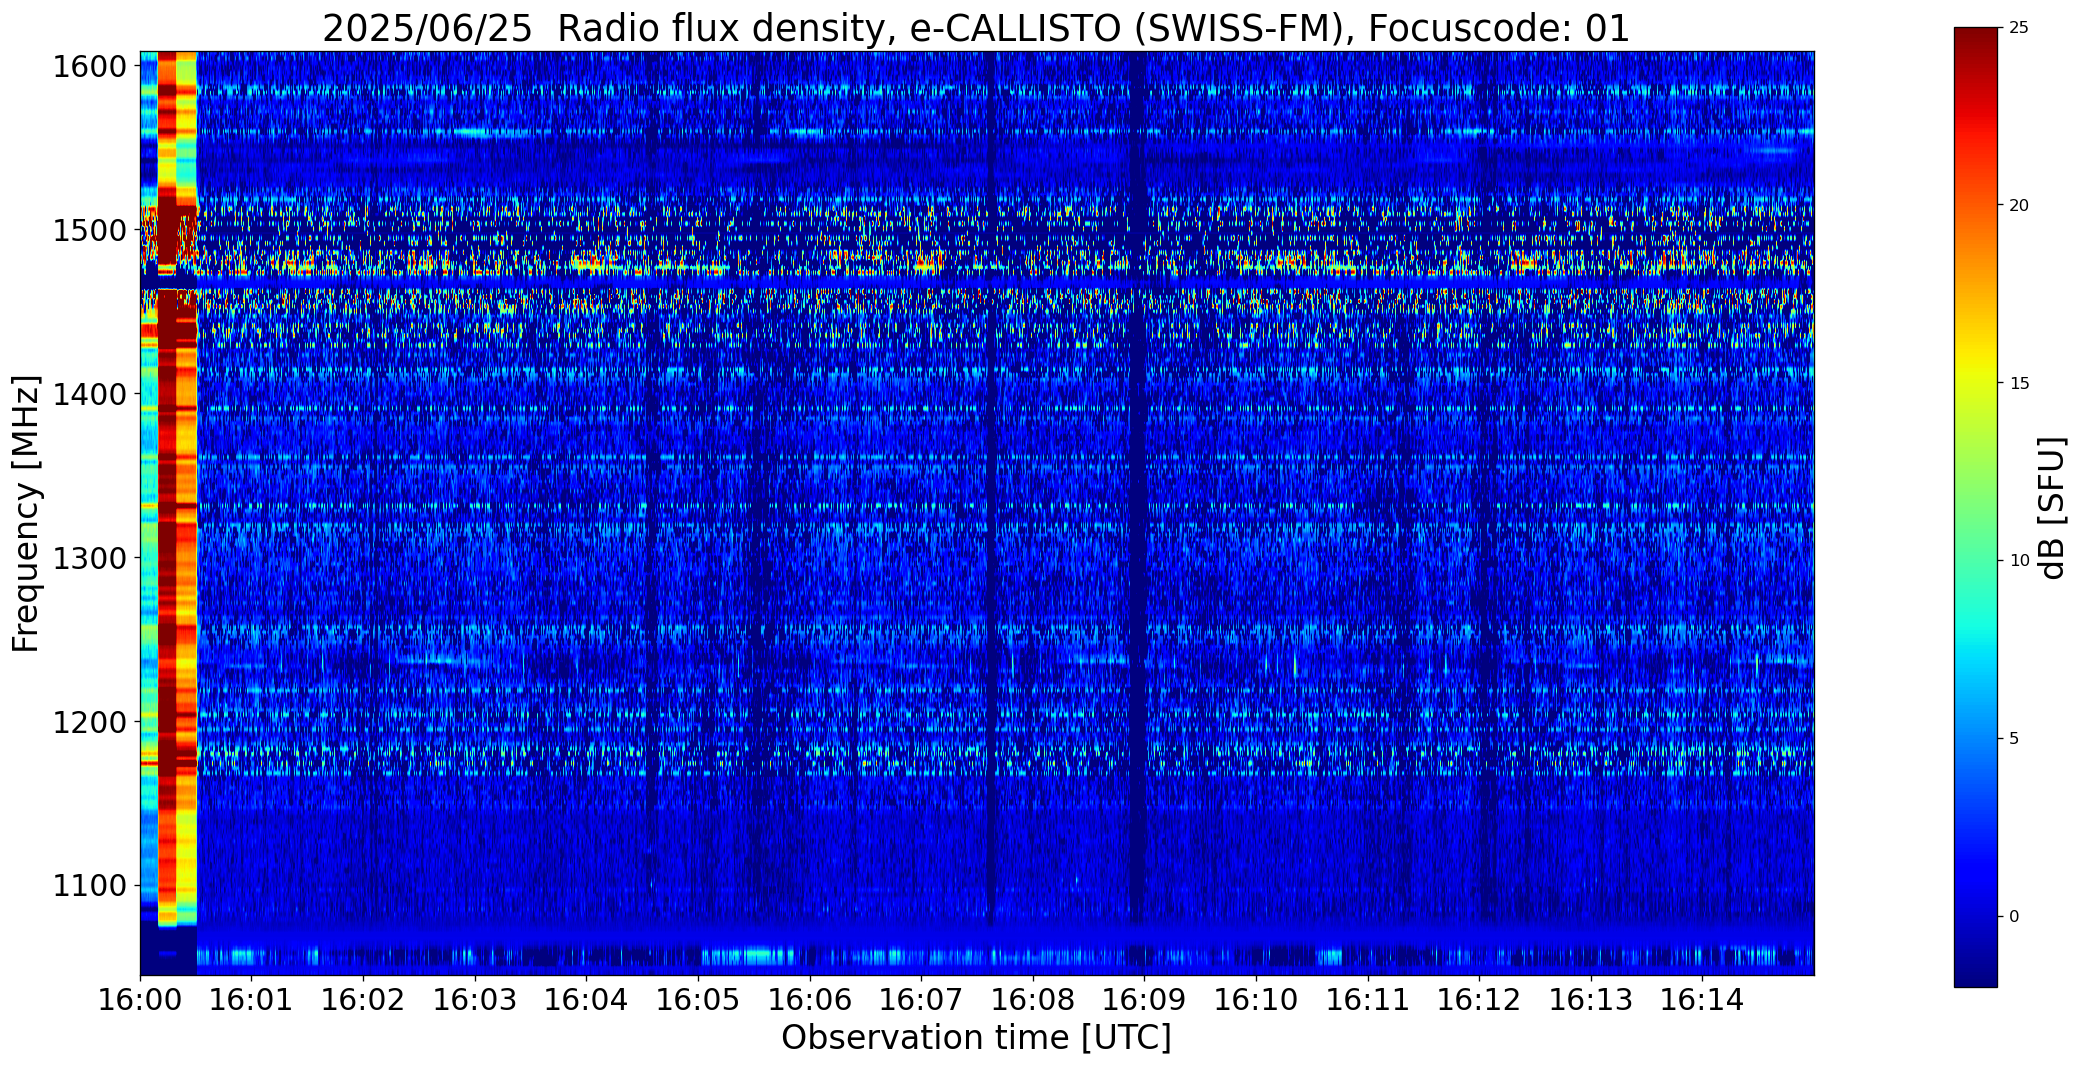The image size is (2082, 1067).
Task: Click the colorbar tick label 5
Action: coord(2014,739)
